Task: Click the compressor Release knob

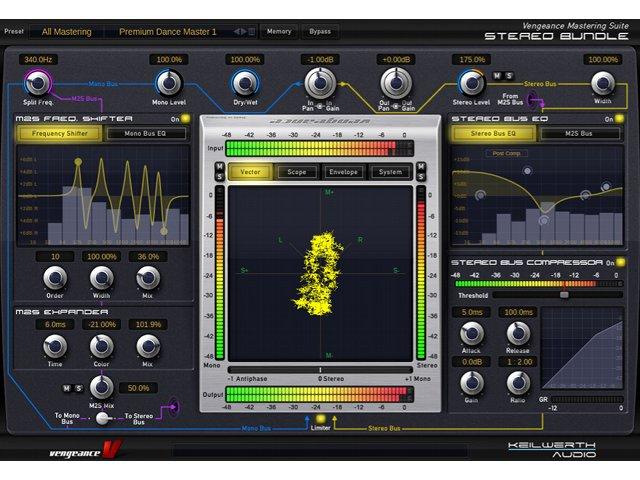Action: tap(518, 333)
